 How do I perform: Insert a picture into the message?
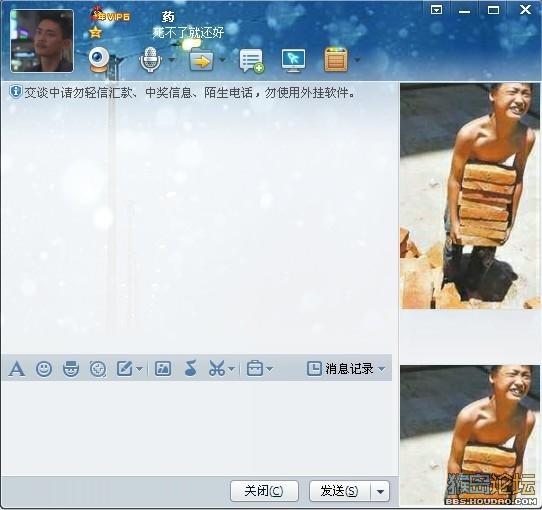(163, 369)
